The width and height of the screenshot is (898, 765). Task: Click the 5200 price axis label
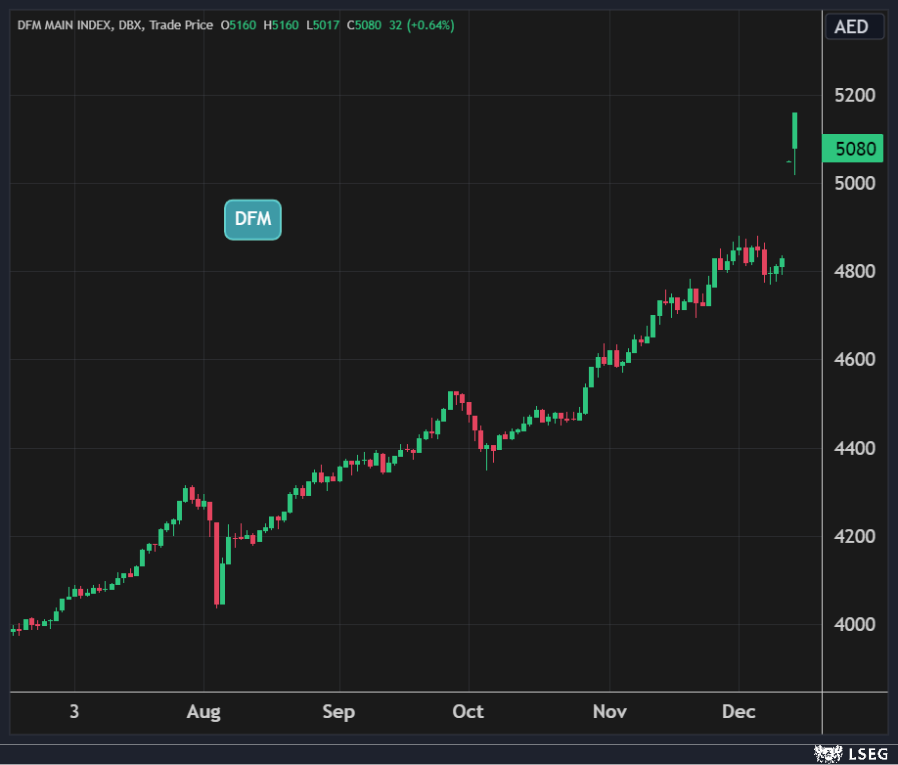click(855, 96)
